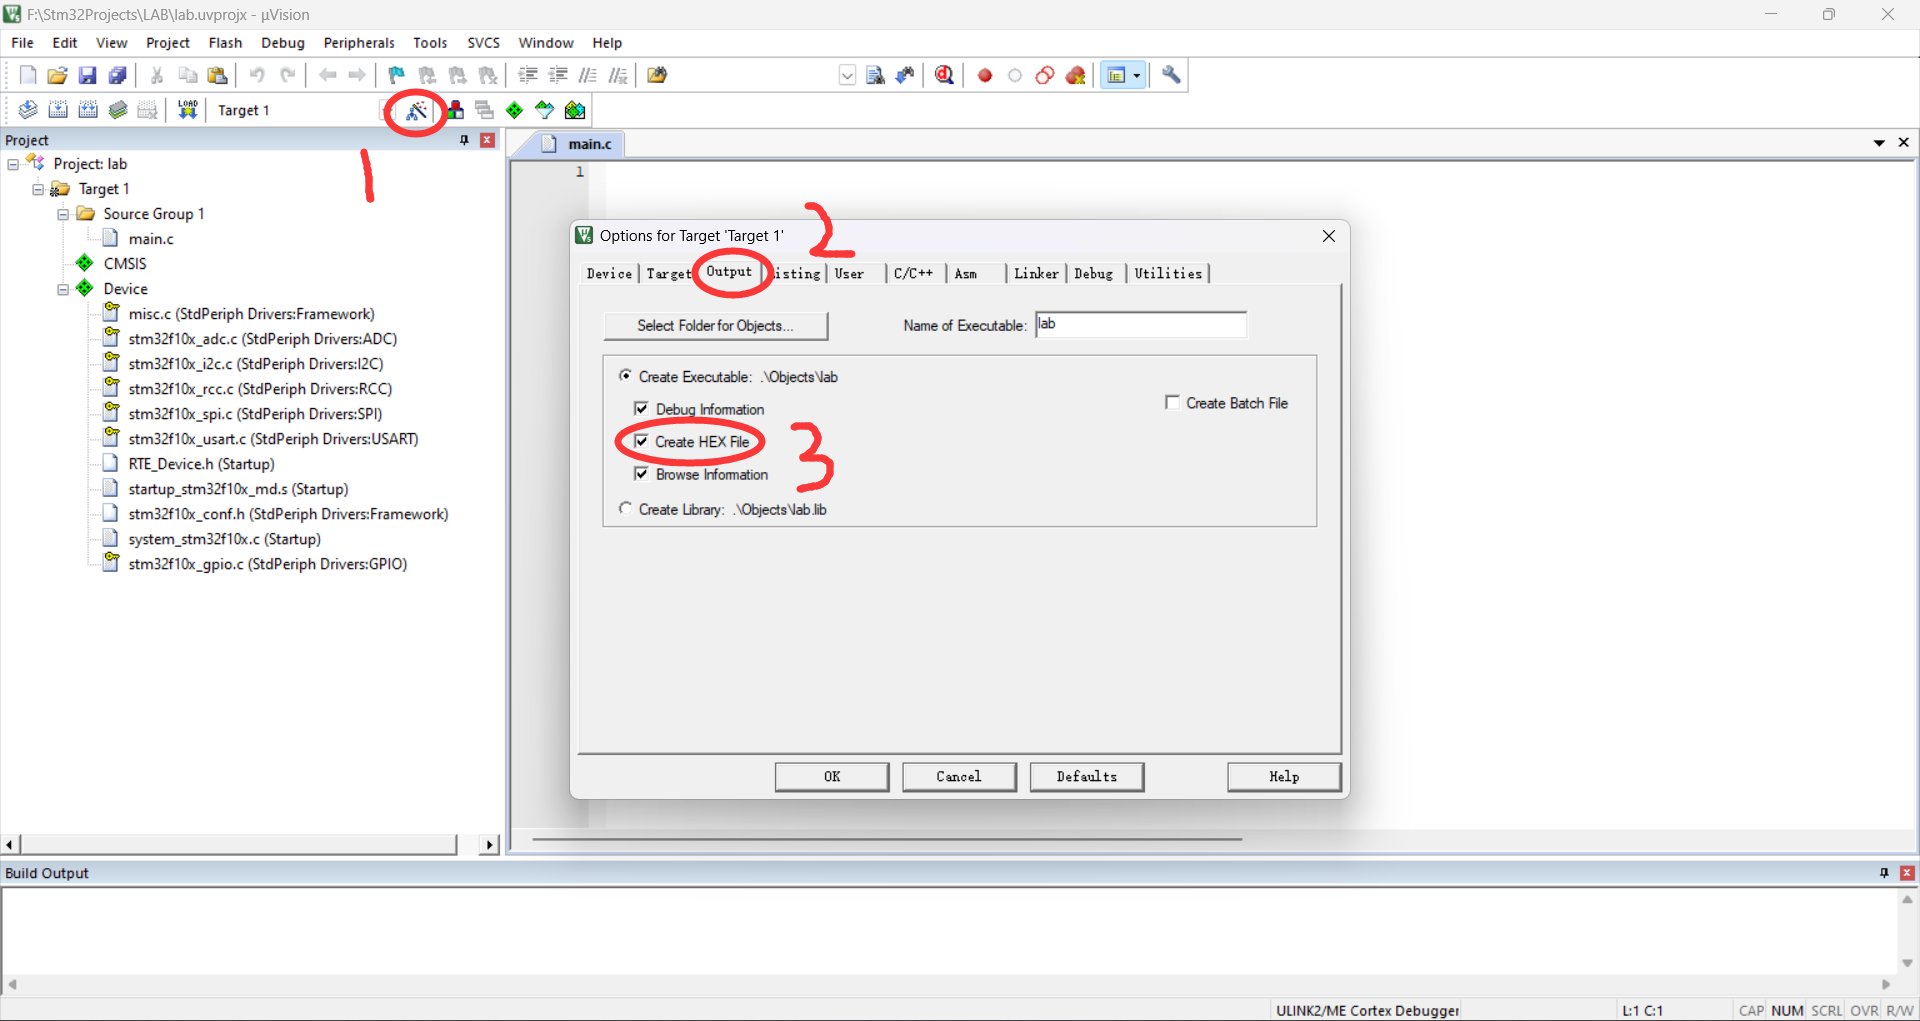
Task: Toggle the Create HEX File checkbox
Action: click(641, 441)
